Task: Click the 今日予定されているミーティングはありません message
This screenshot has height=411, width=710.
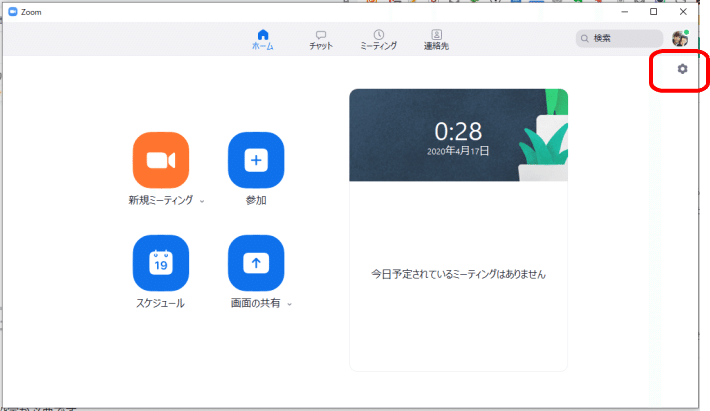Action: (458, 274)
